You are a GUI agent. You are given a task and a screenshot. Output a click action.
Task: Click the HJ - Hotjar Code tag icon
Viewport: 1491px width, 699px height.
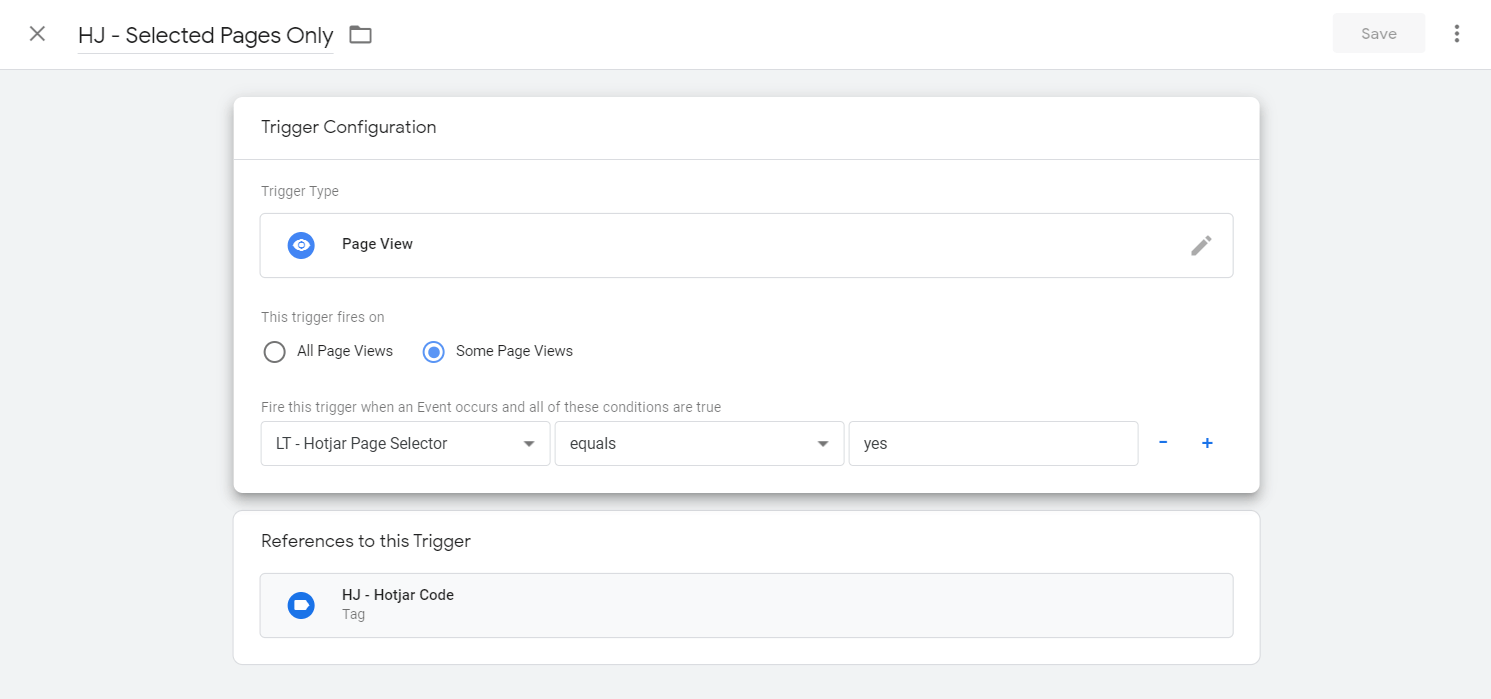(x=301, y=605)
